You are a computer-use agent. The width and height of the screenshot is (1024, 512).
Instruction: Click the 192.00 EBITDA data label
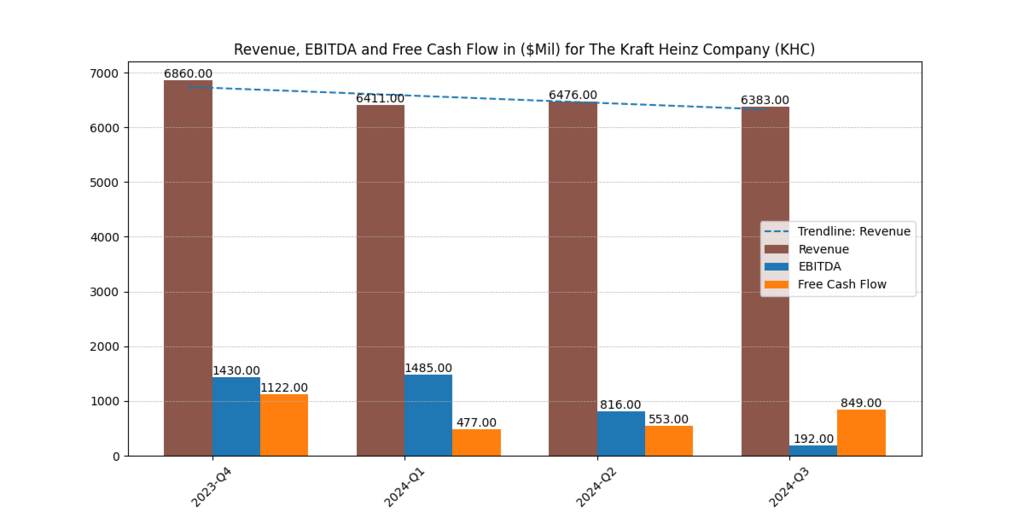[x=813, y=438]
